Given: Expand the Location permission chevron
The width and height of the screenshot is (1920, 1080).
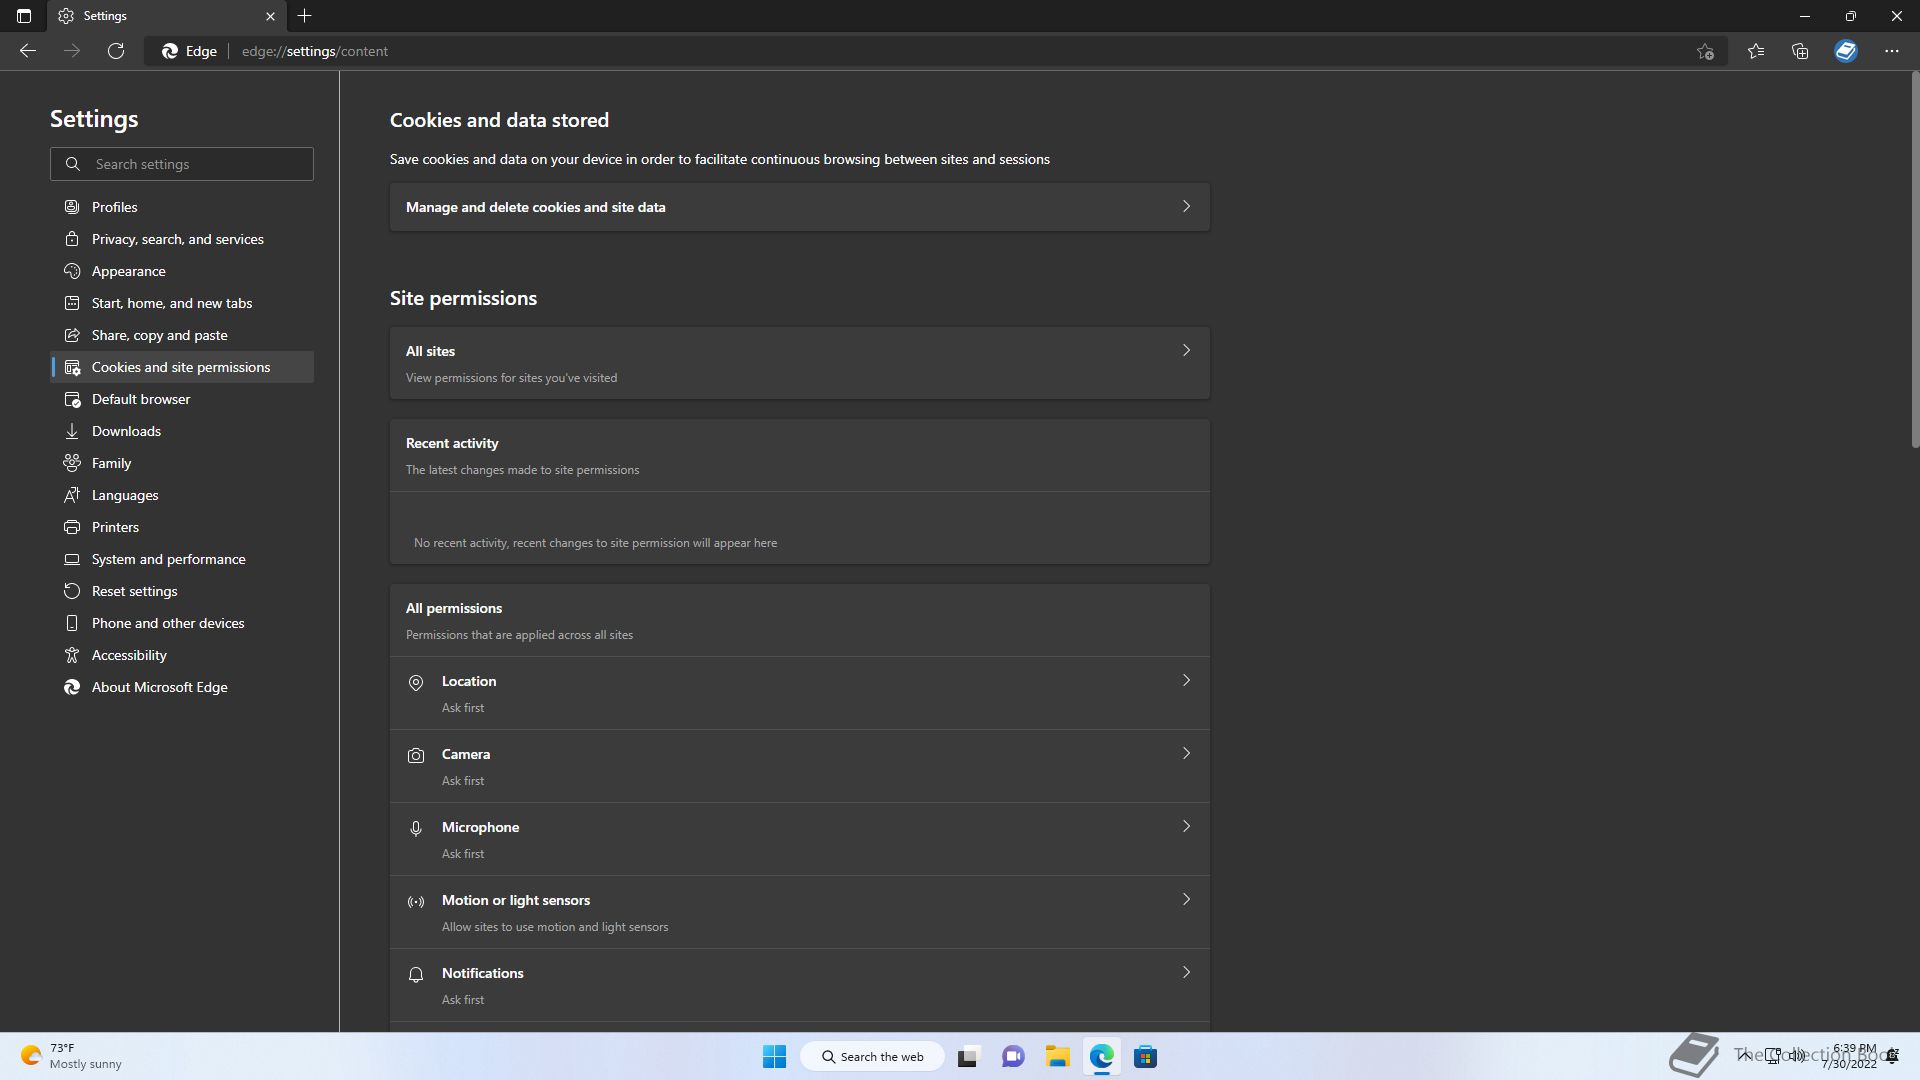Looking at the screenshot, I should coord(1186,681).
